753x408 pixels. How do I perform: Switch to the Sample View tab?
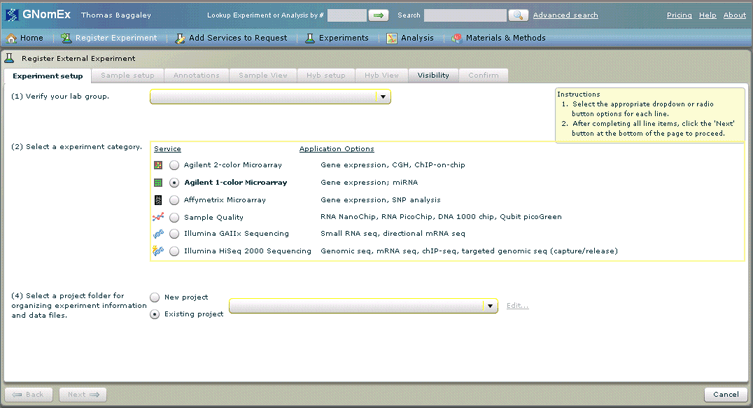[x=263, y=75]
